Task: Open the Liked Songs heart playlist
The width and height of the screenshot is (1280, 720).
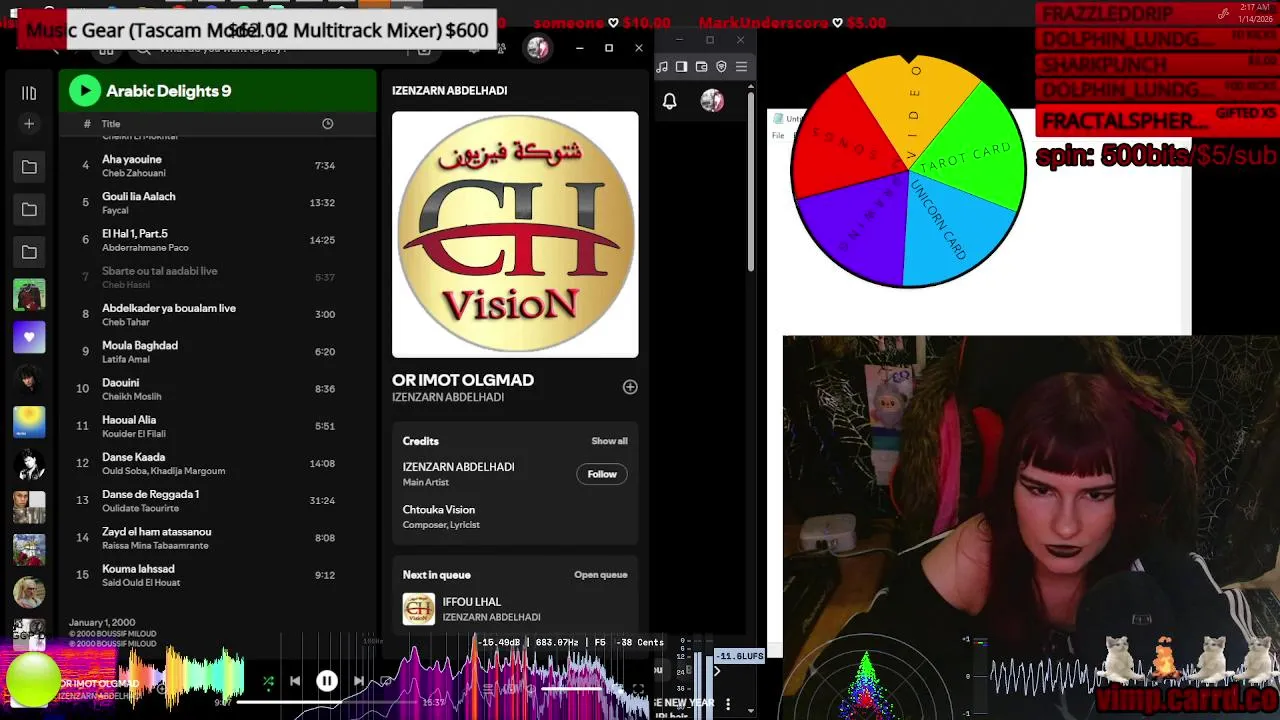Action: click(x=29, y=337)
